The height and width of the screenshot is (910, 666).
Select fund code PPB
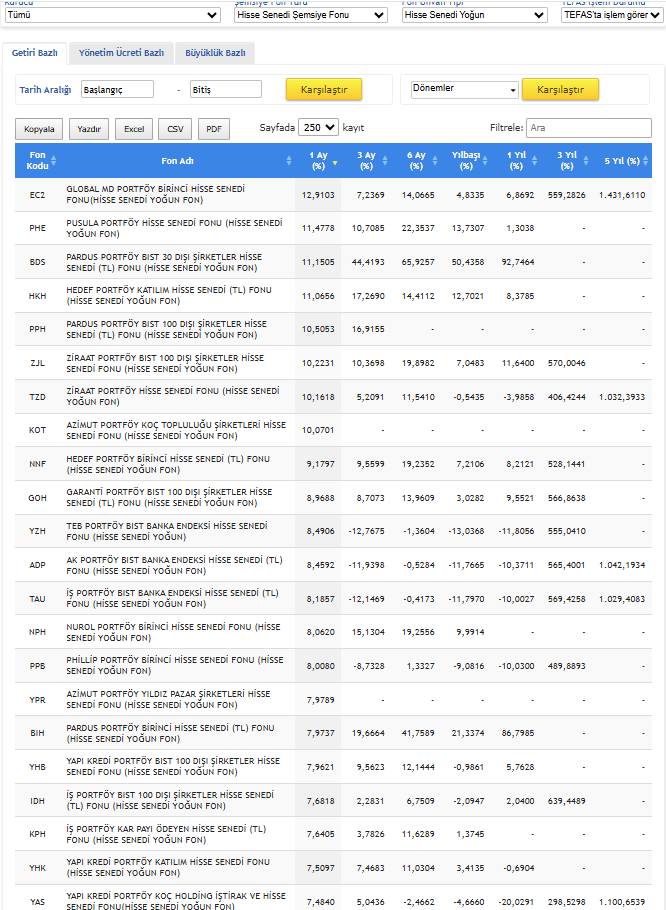(x=37, y=666)
